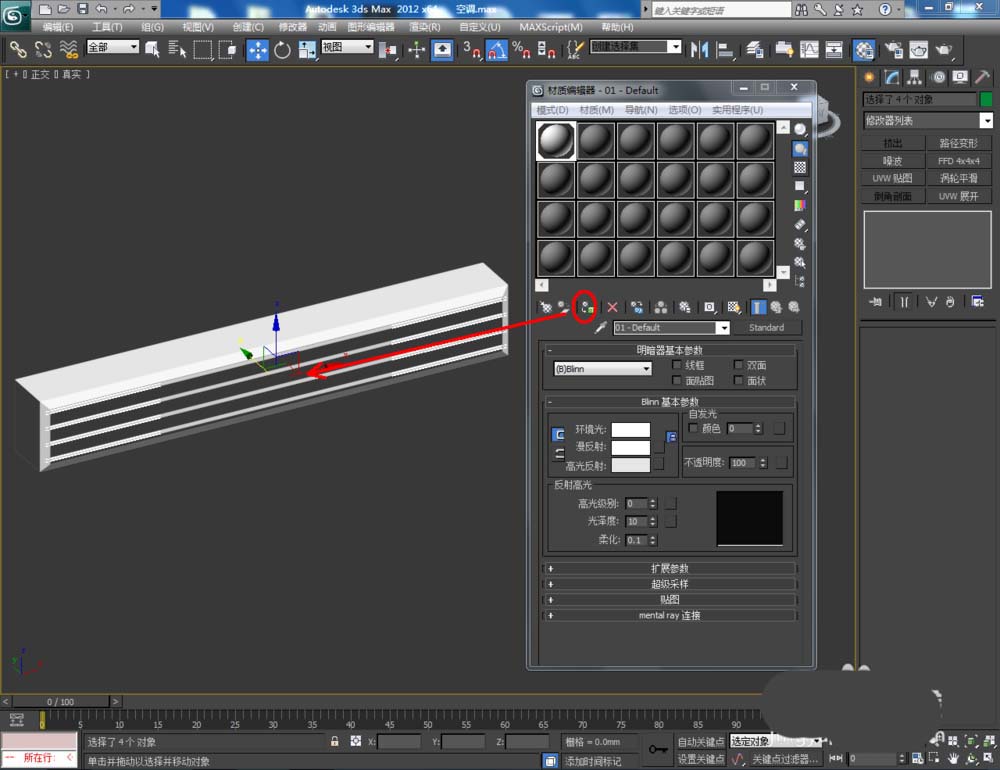Click the UVW 贴图 modifier button

point(893,178)
